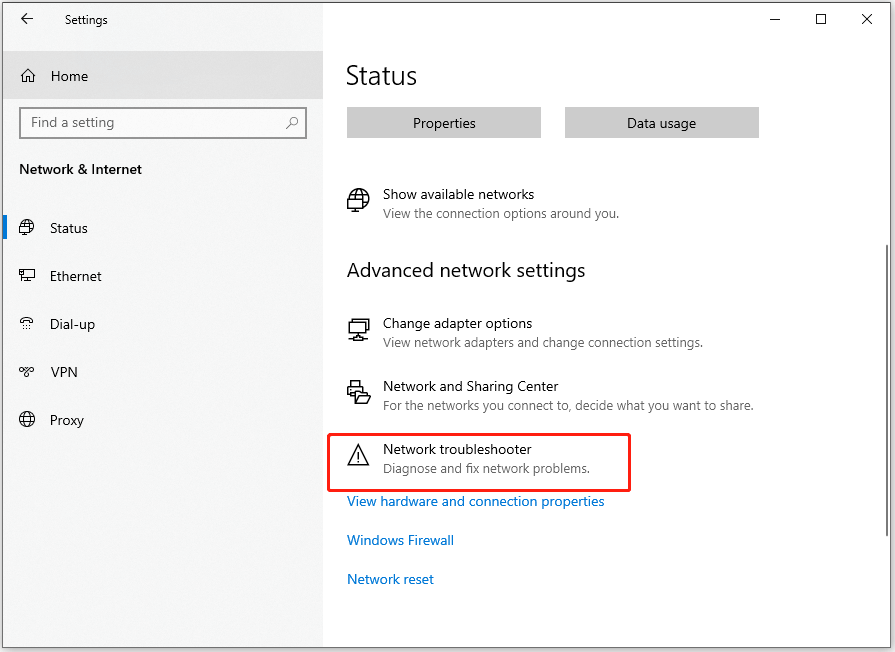Click the Proxy globe icon
Screen dimensions: 895x652
pos(27,420)
